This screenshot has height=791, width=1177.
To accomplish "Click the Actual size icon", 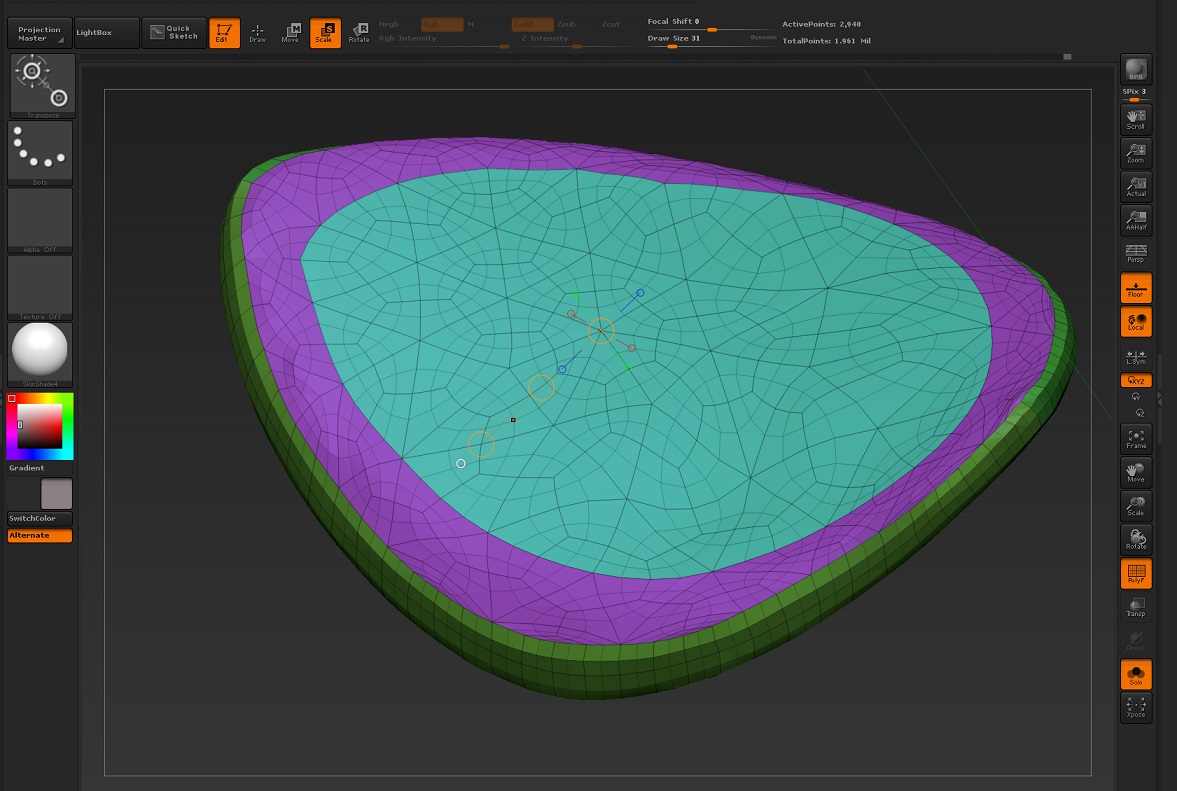I will point(1136,187).
